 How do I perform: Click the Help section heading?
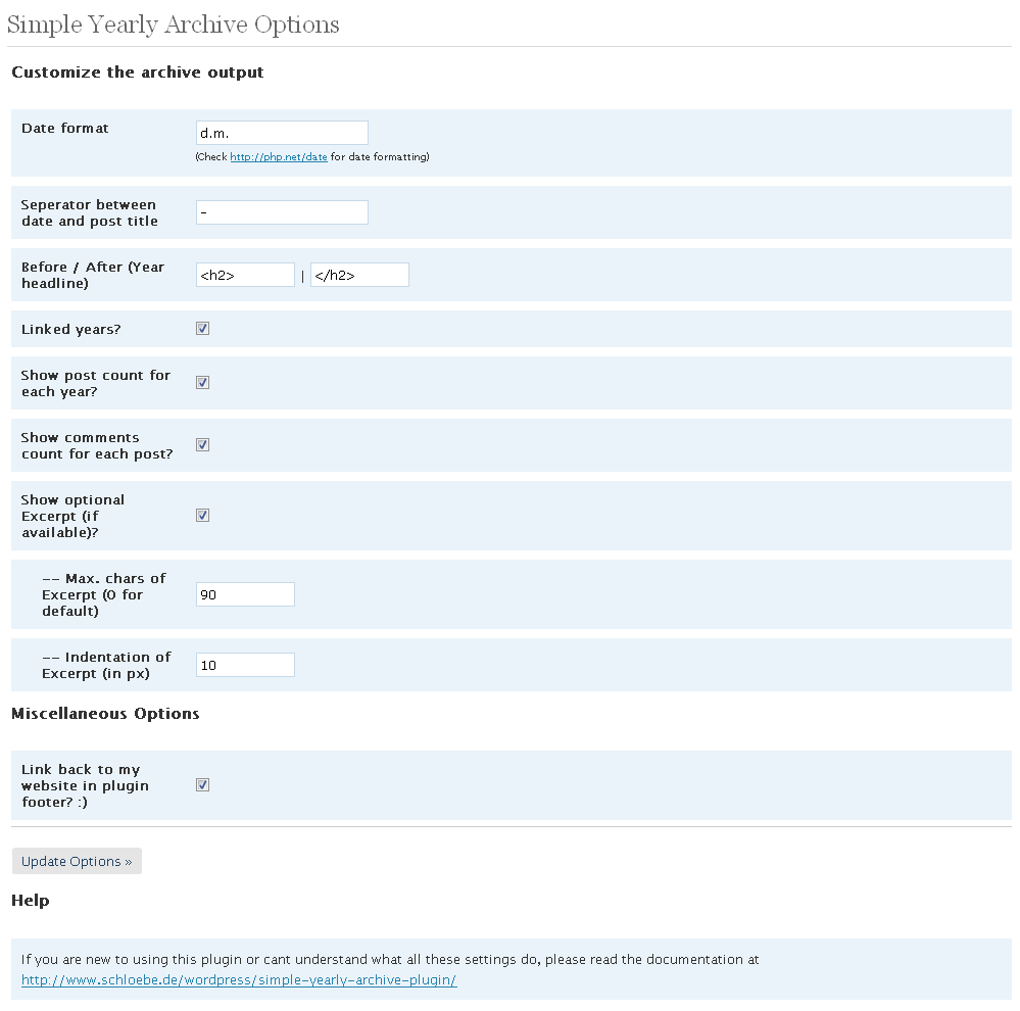[29, 899]
